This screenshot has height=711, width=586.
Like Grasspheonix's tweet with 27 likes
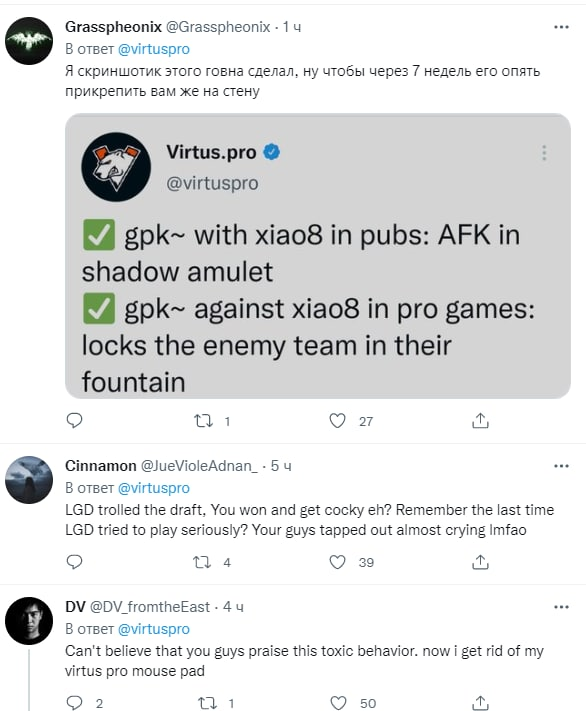click(x=337, y=421)
